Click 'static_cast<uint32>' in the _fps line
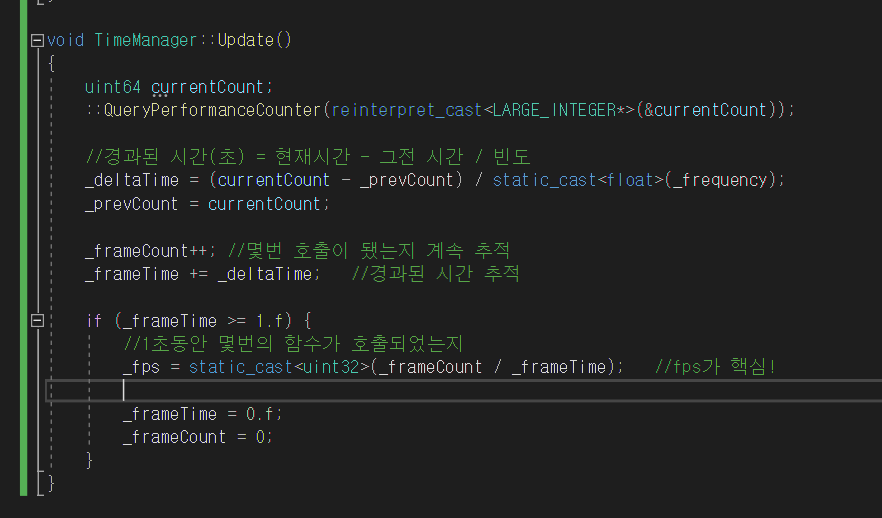This screenshot has width=882, height=518. (x=279, y=367)
